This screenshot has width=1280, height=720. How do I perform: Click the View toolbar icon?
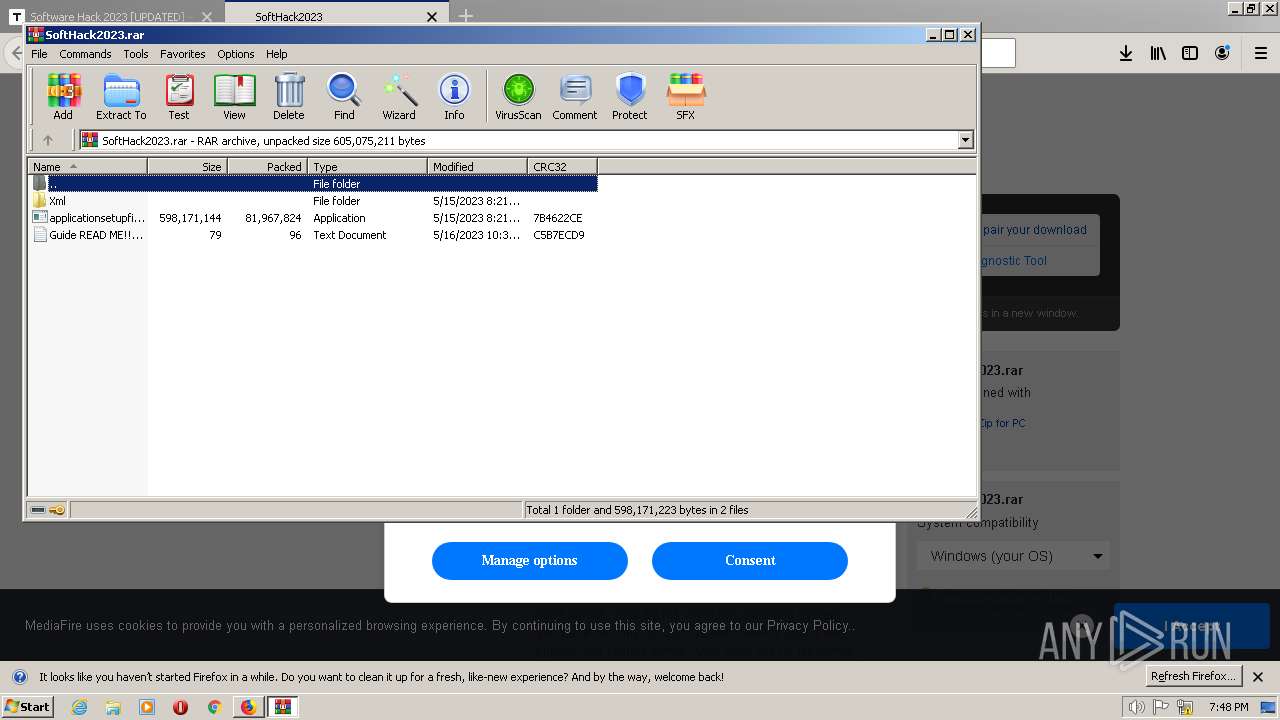click(x=234, y=97)
